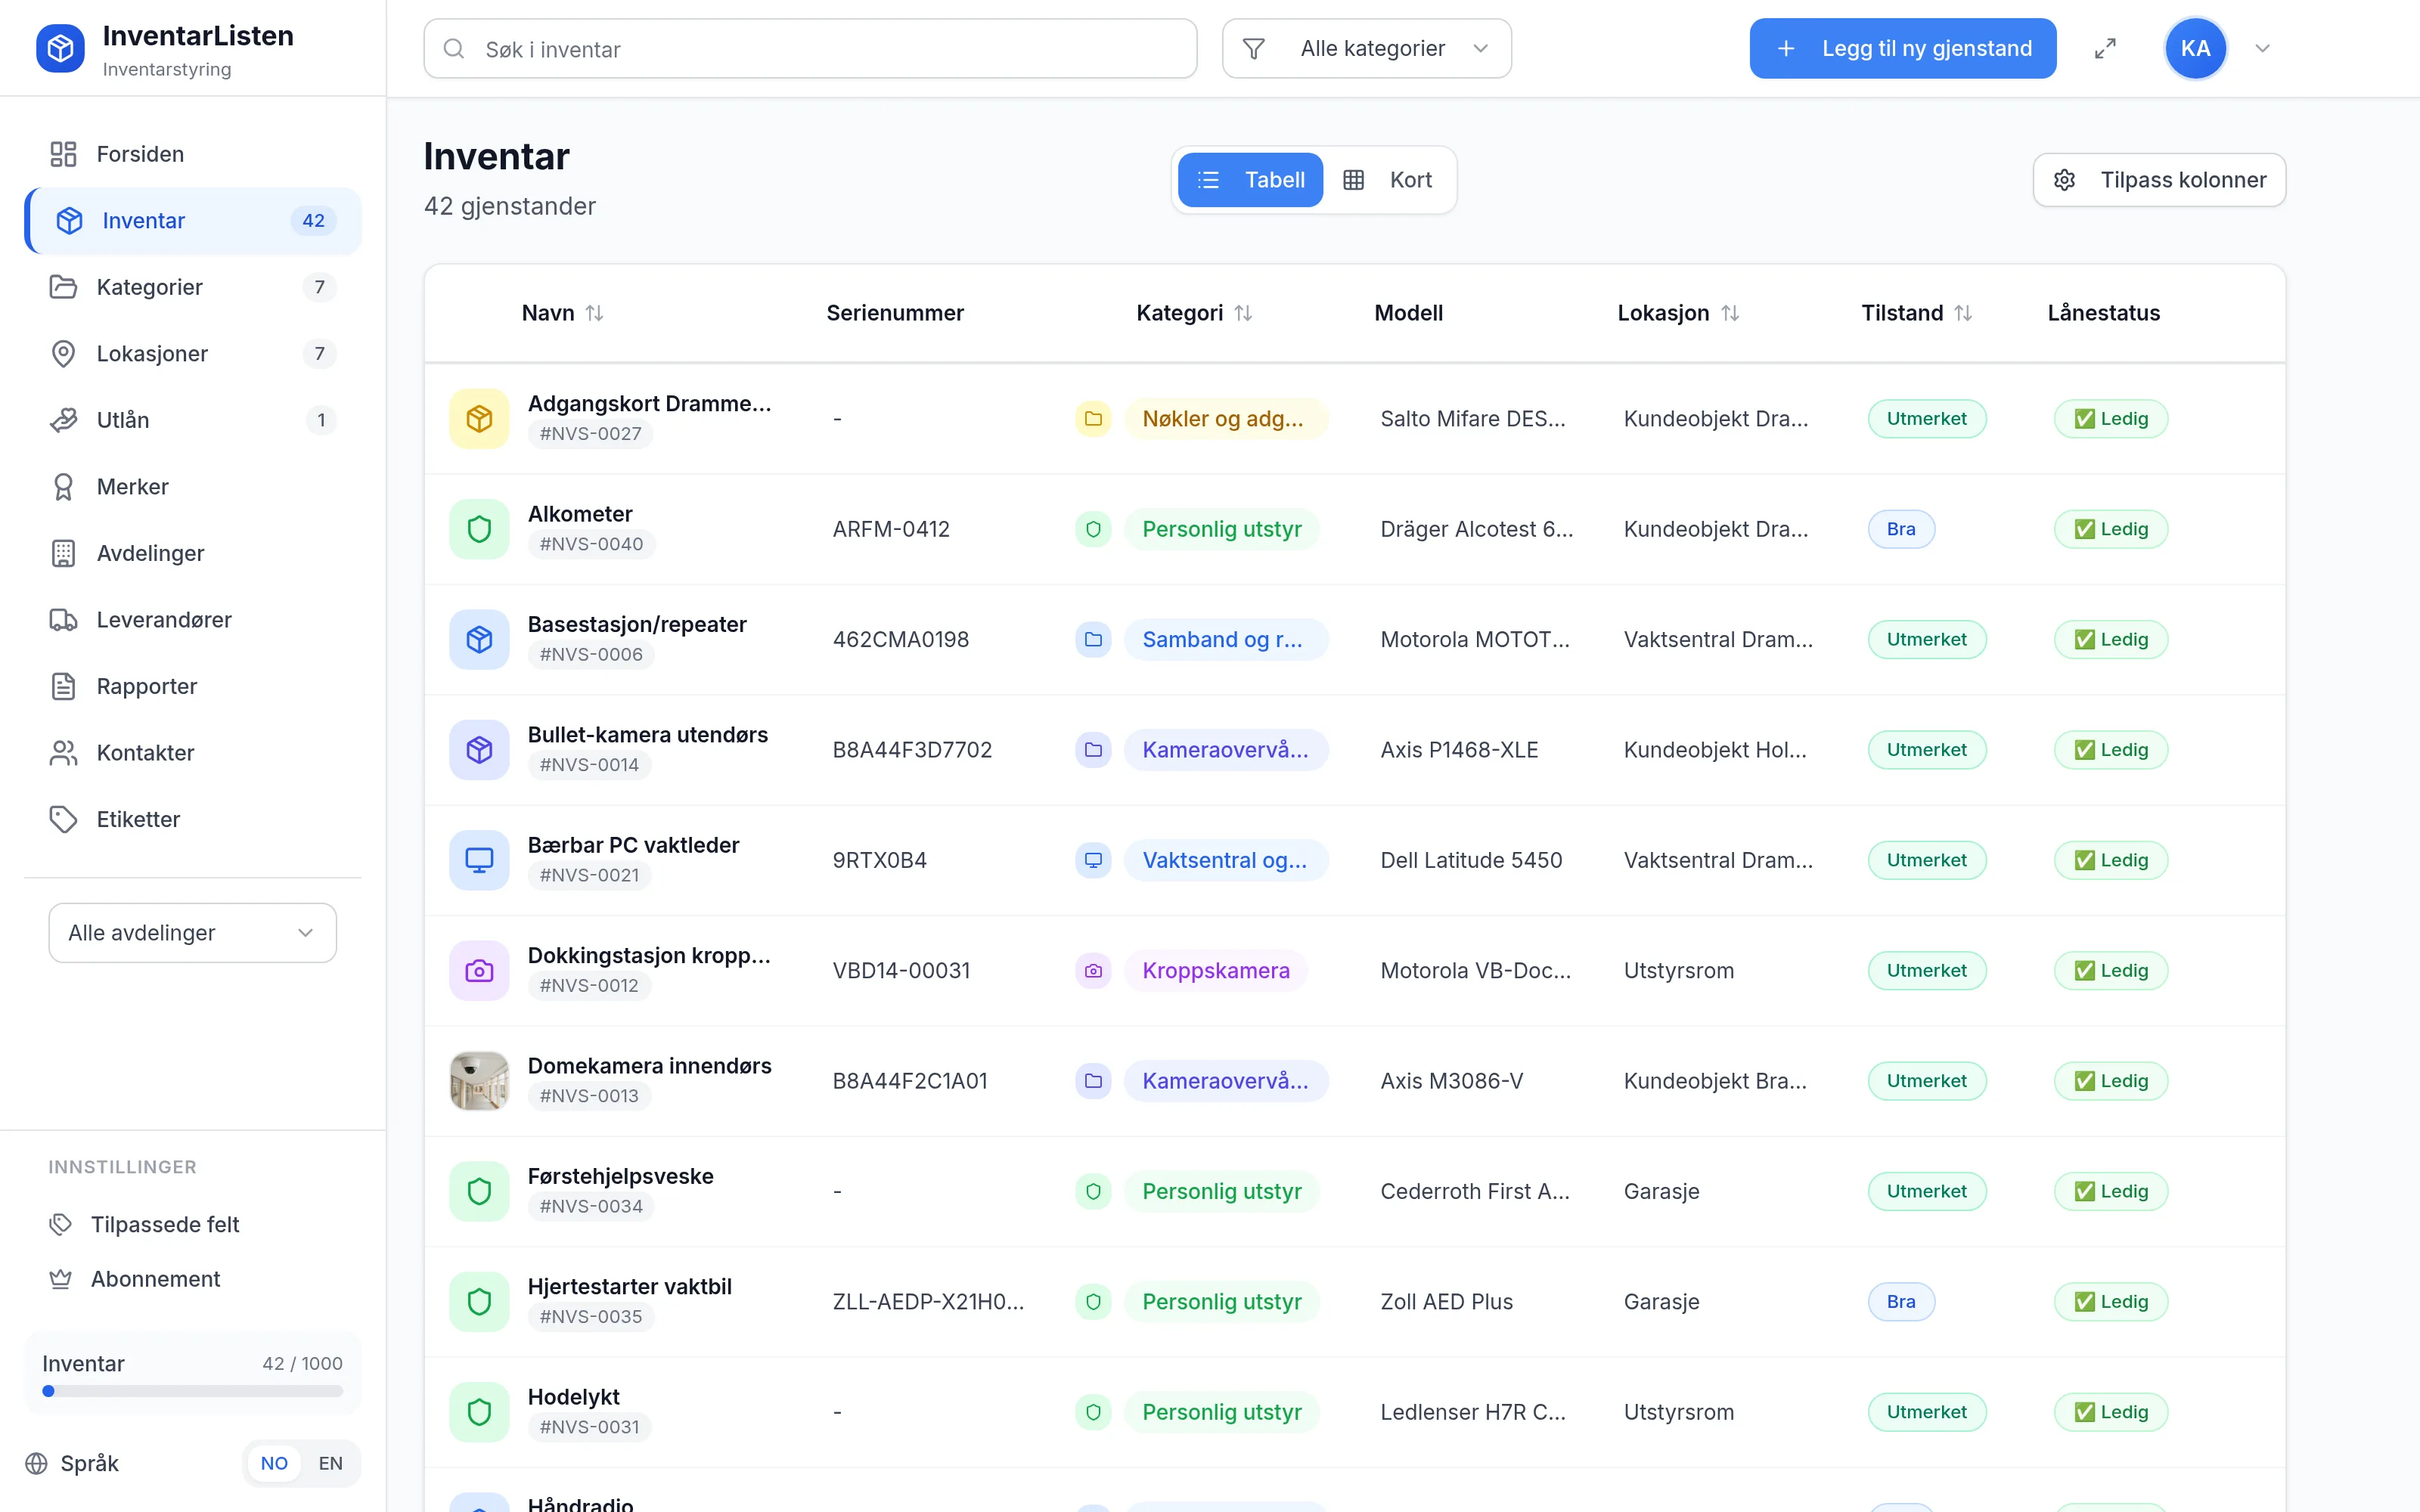Click the filter funnel icon
Image resolution: width=2420 pixels, height=1512 pixels.
[1253, 48]
